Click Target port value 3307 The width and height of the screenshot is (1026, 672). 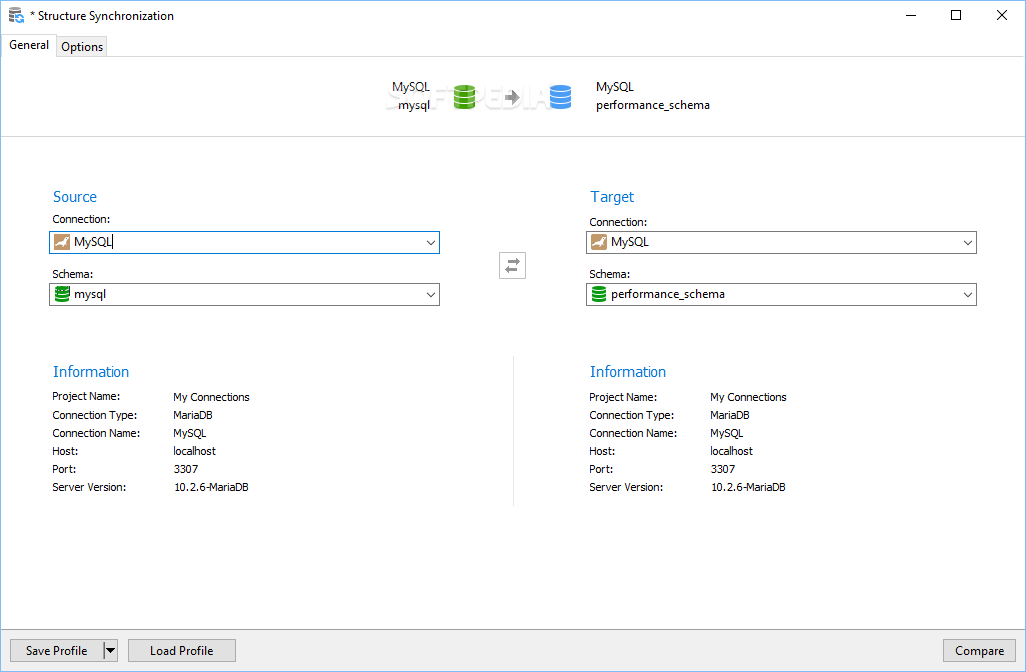[x=722, y=469]
